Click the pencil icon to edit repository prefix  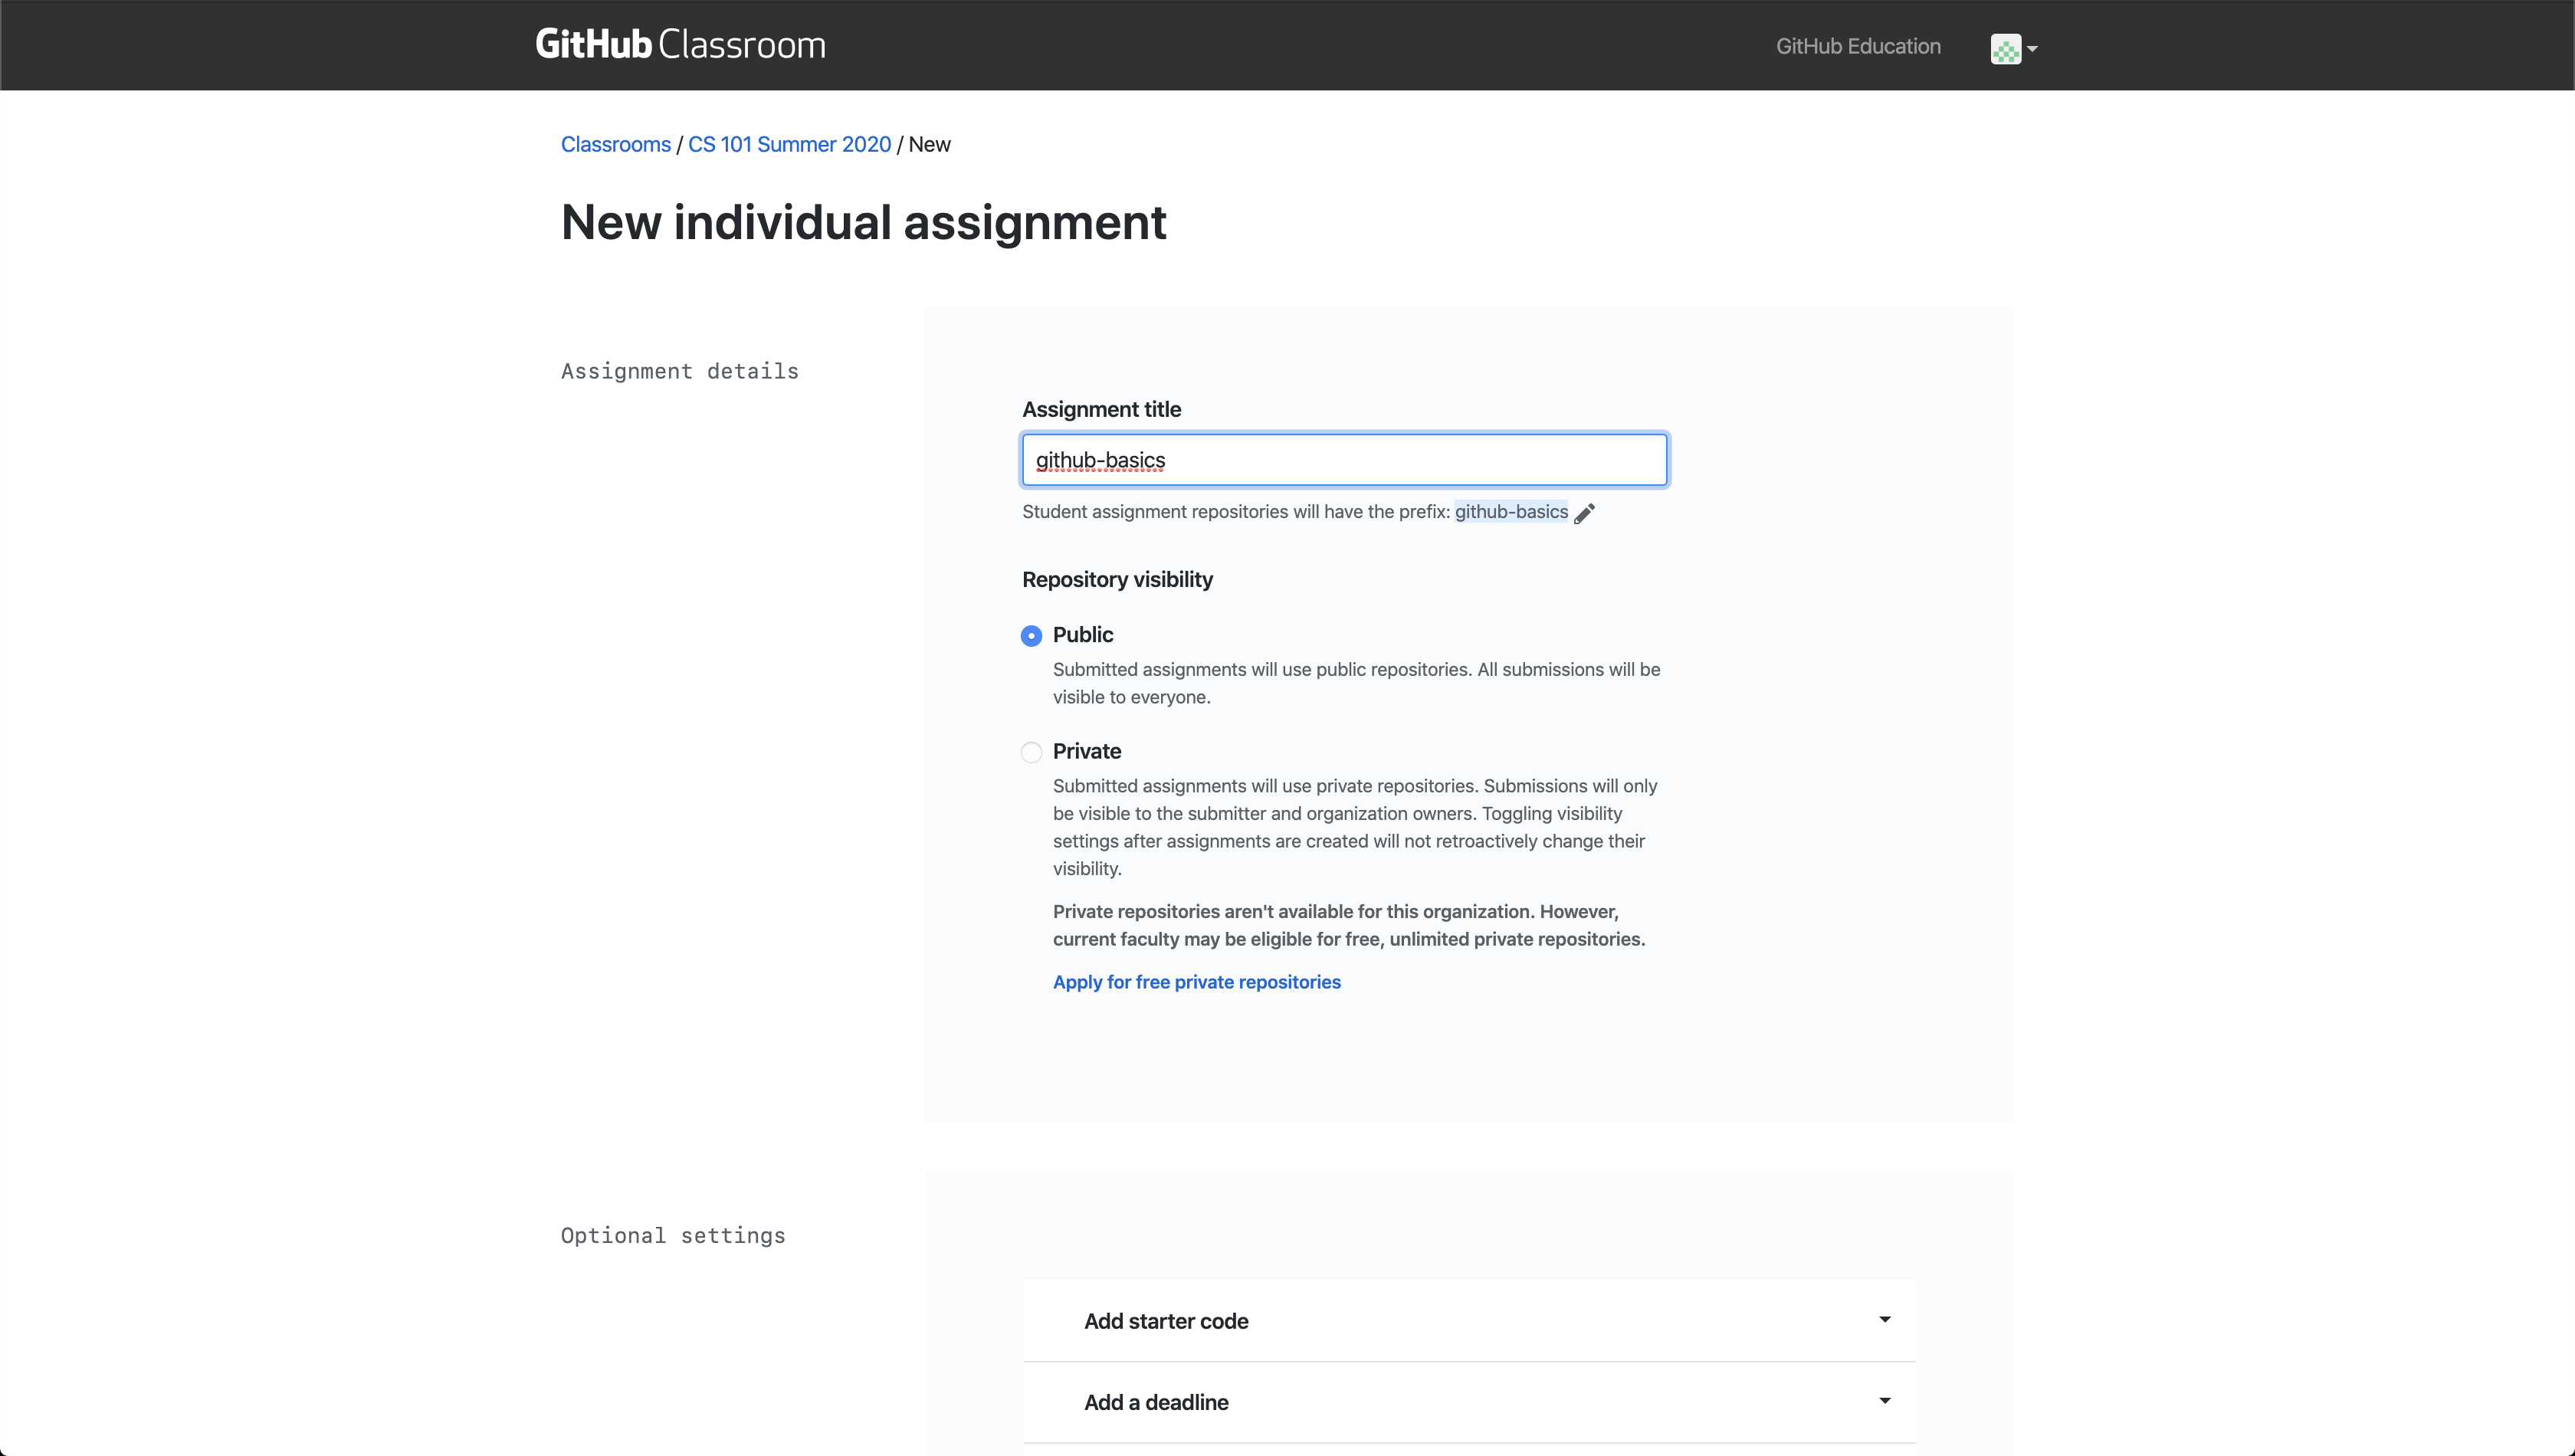pos(1584,513)
